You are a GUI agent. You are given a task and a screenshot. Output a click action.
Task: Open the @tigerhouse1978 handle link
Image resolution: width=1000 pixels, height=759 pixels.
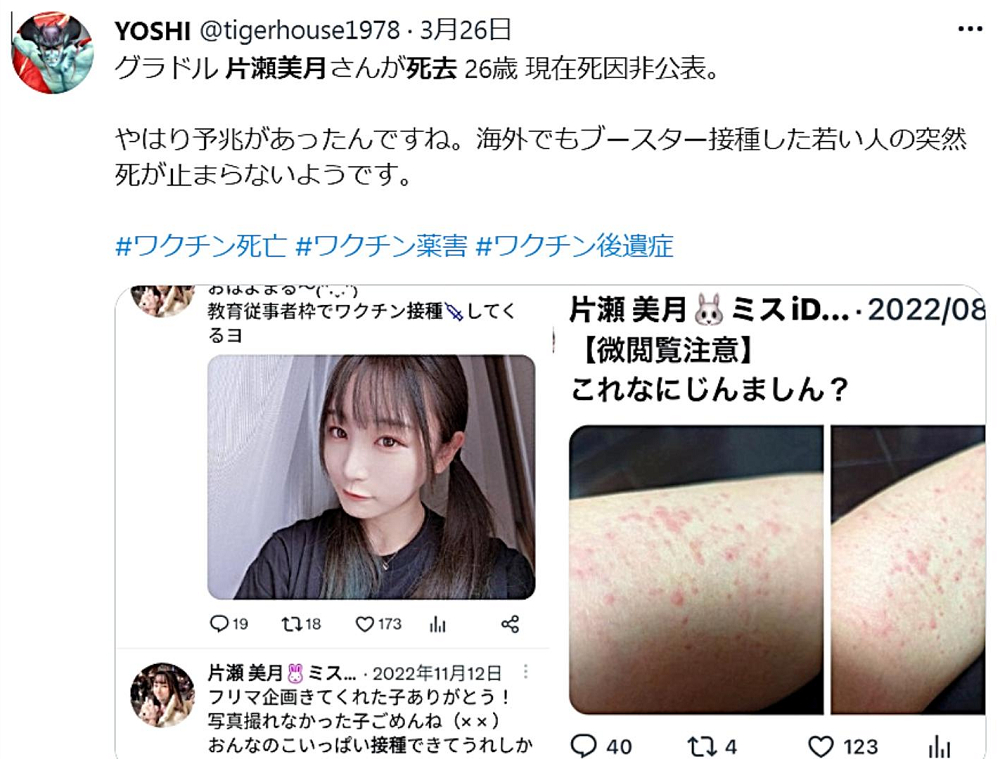tap(300, 30)
